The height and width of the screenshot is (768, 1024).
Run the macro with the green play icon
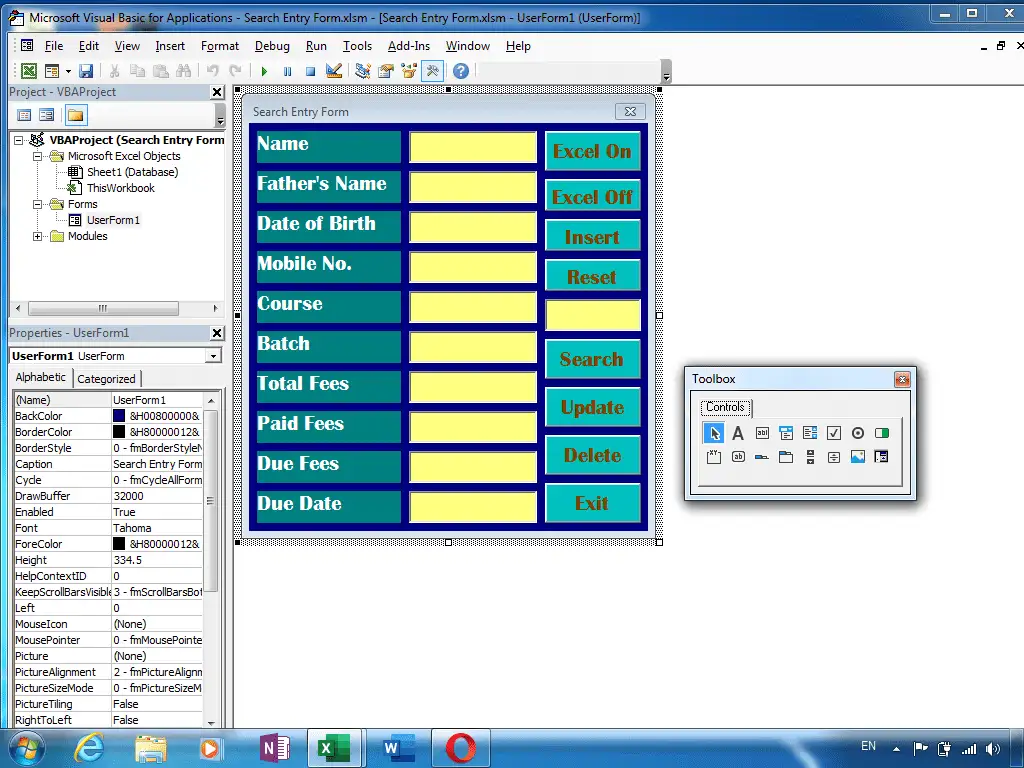tap(264, 71)
